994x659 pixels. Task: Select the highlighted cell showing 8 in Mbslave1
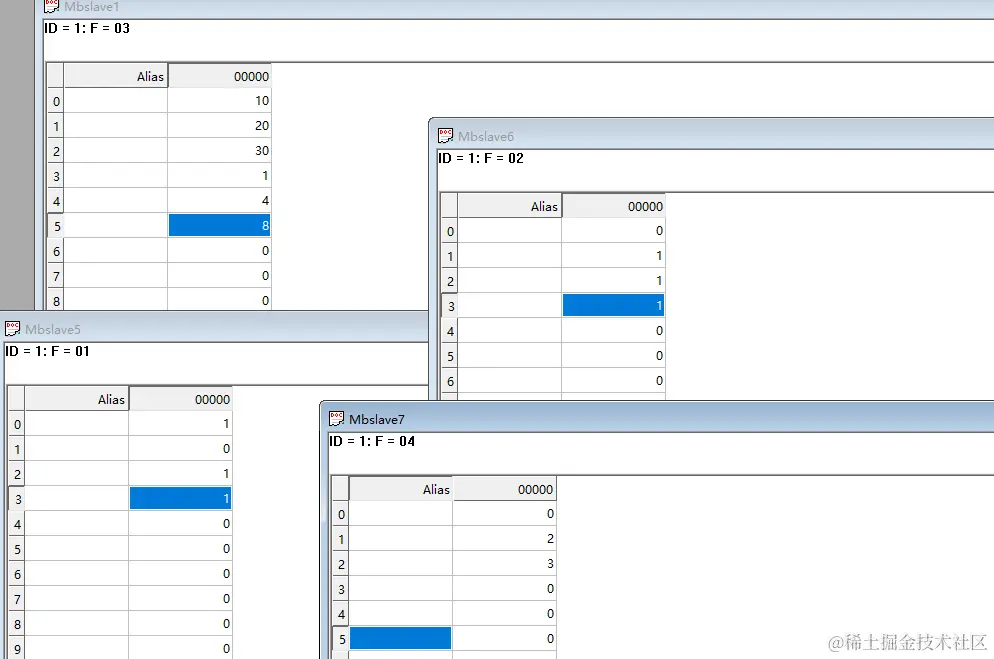pyautogui.click(x=219, y=225)
